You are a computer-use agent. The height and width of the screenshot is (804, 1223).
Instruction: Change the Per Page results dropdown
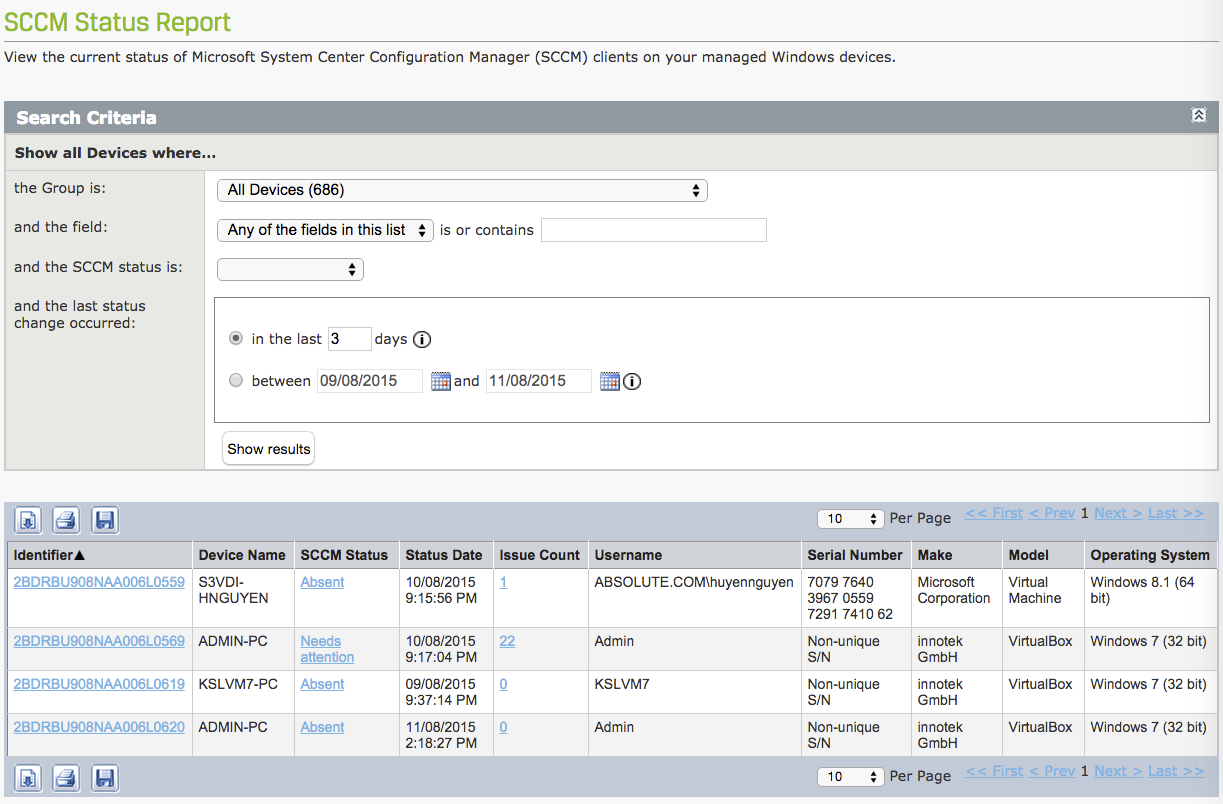pyautogui.click(x=850, y=518)
